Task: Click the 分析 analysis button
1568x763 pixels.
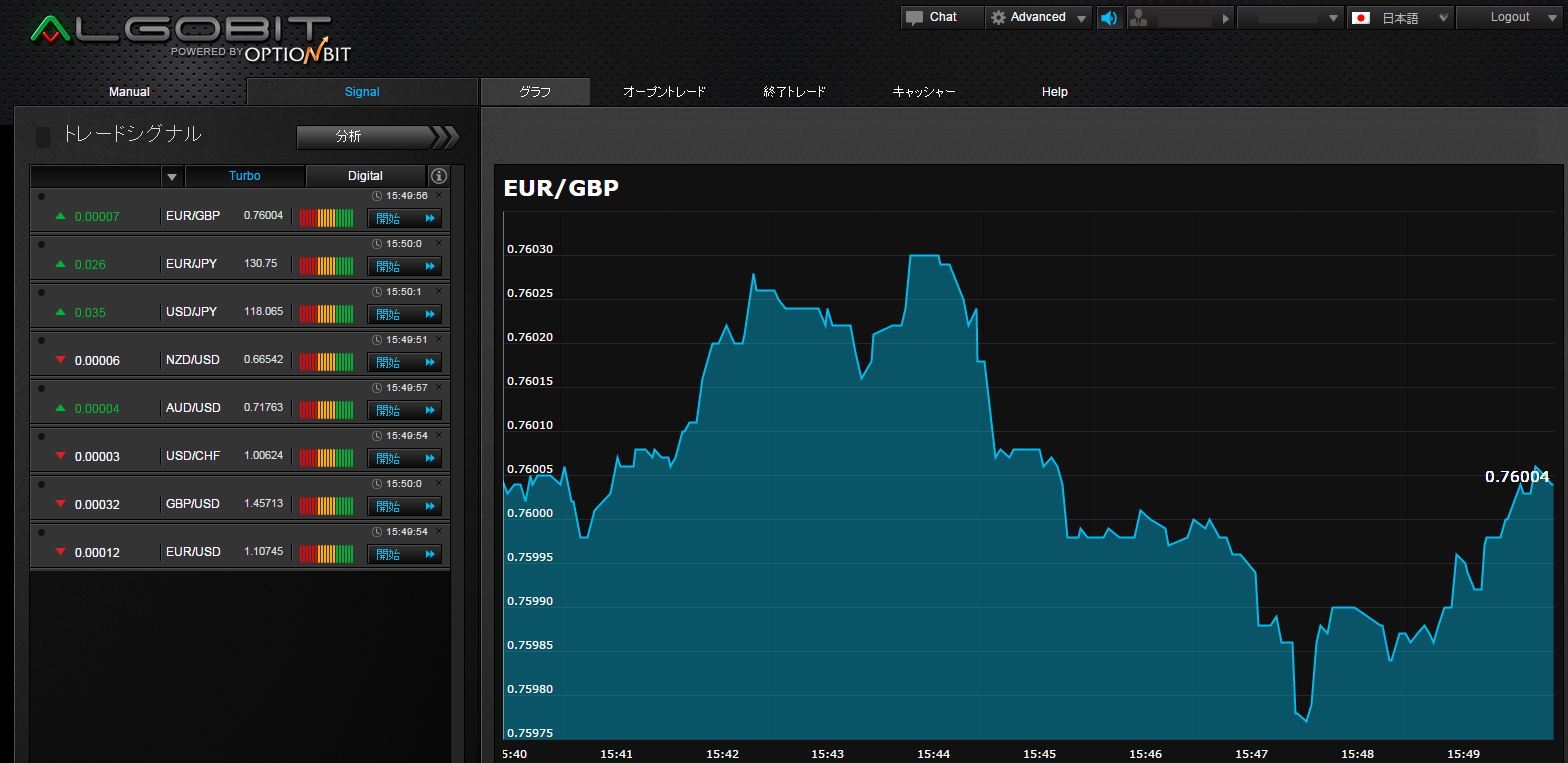Action: [x=378, y=137]
